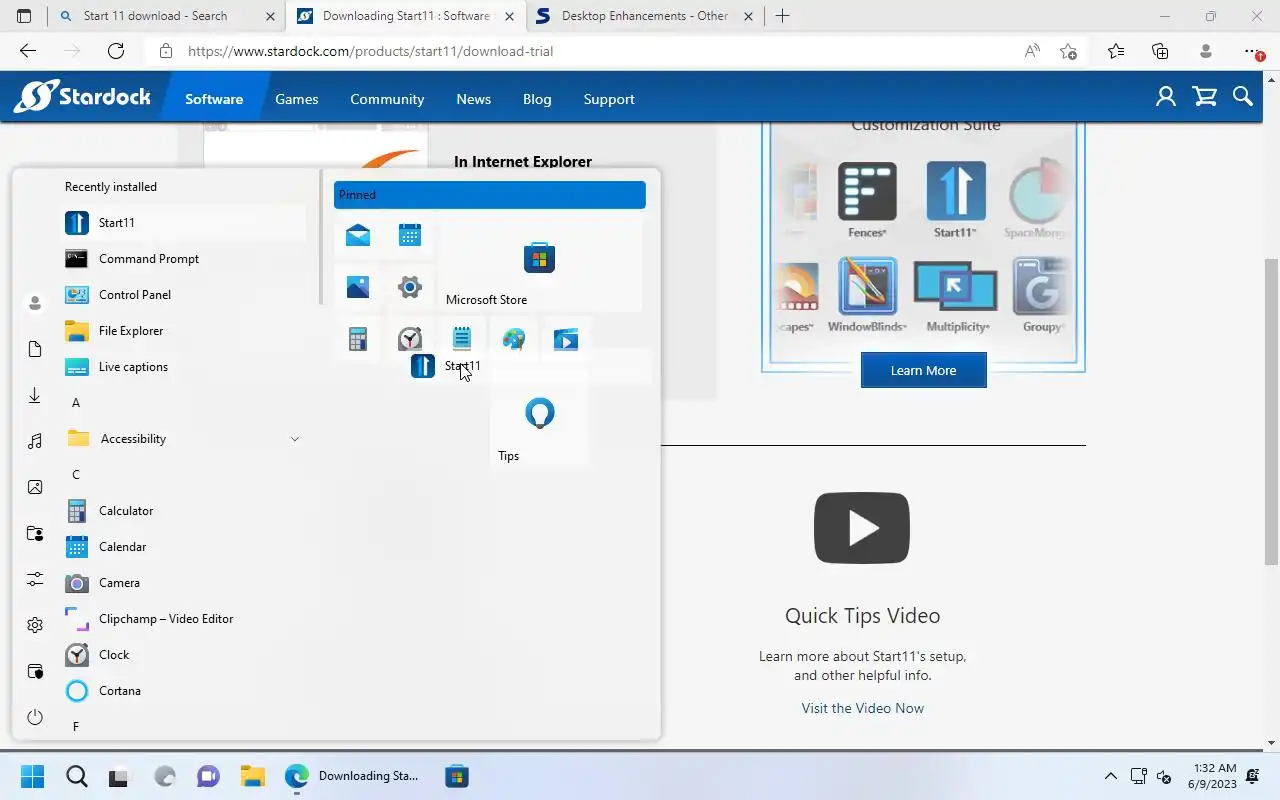Add this page to favorites

(1068, 51)
